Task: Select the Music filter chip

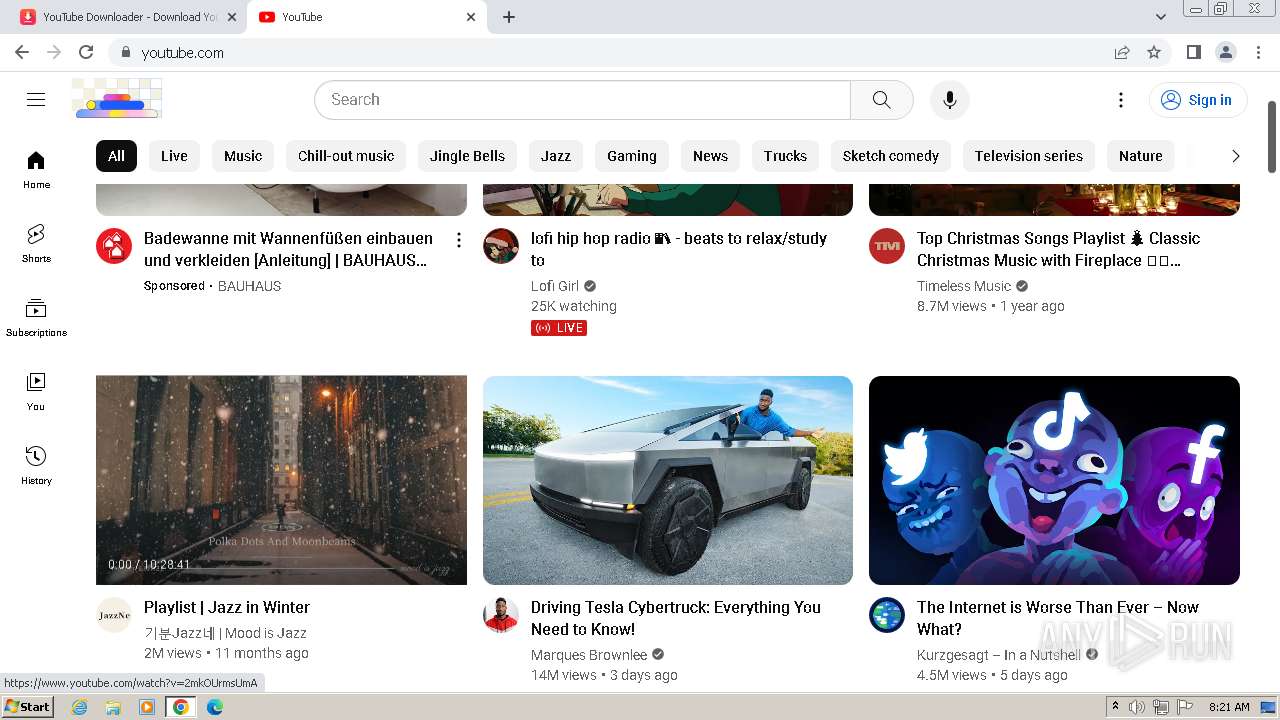Action: [243, 156]
